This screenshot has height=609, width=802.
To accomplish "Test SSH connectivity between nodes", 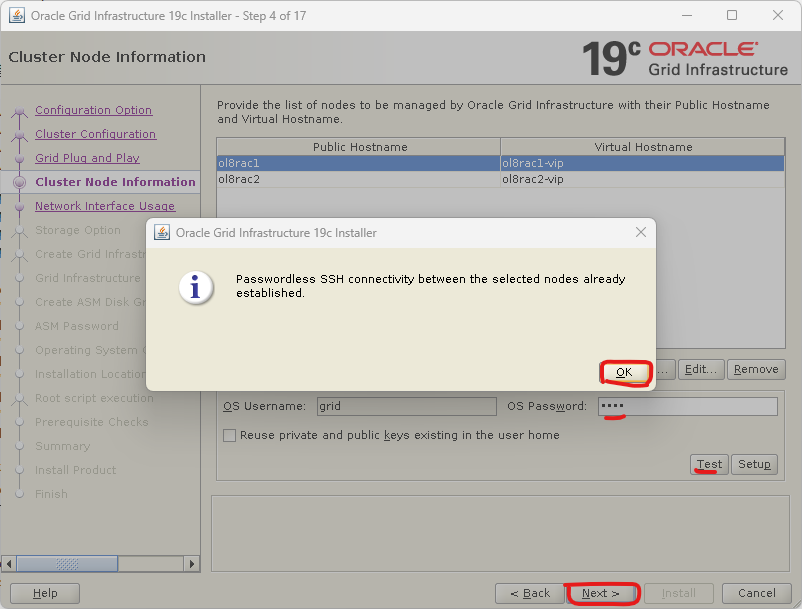I will (x=709, y=464).
